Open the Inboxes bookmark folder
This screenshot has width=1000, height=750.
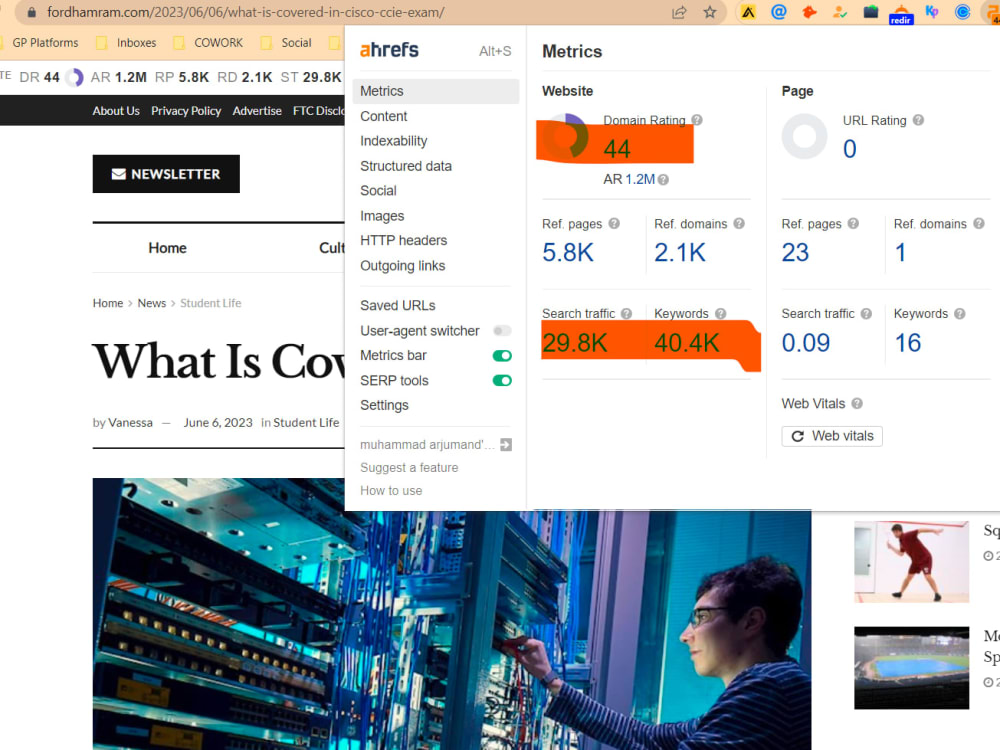click(x=126, y=43)
